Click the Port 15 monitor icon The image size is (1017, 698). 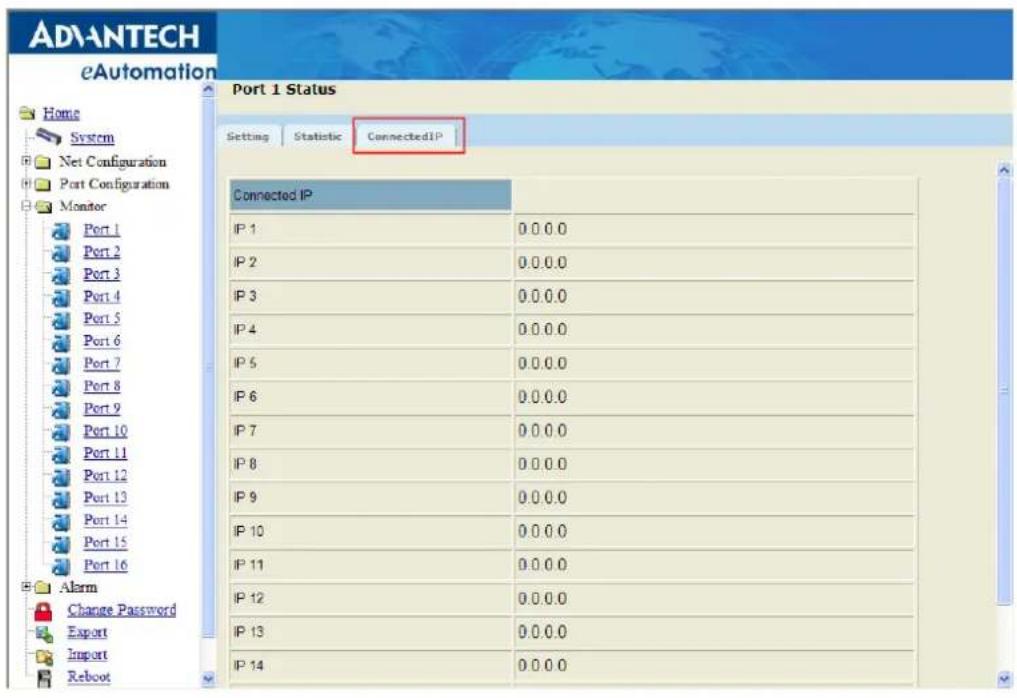click(x=60, y=544)
